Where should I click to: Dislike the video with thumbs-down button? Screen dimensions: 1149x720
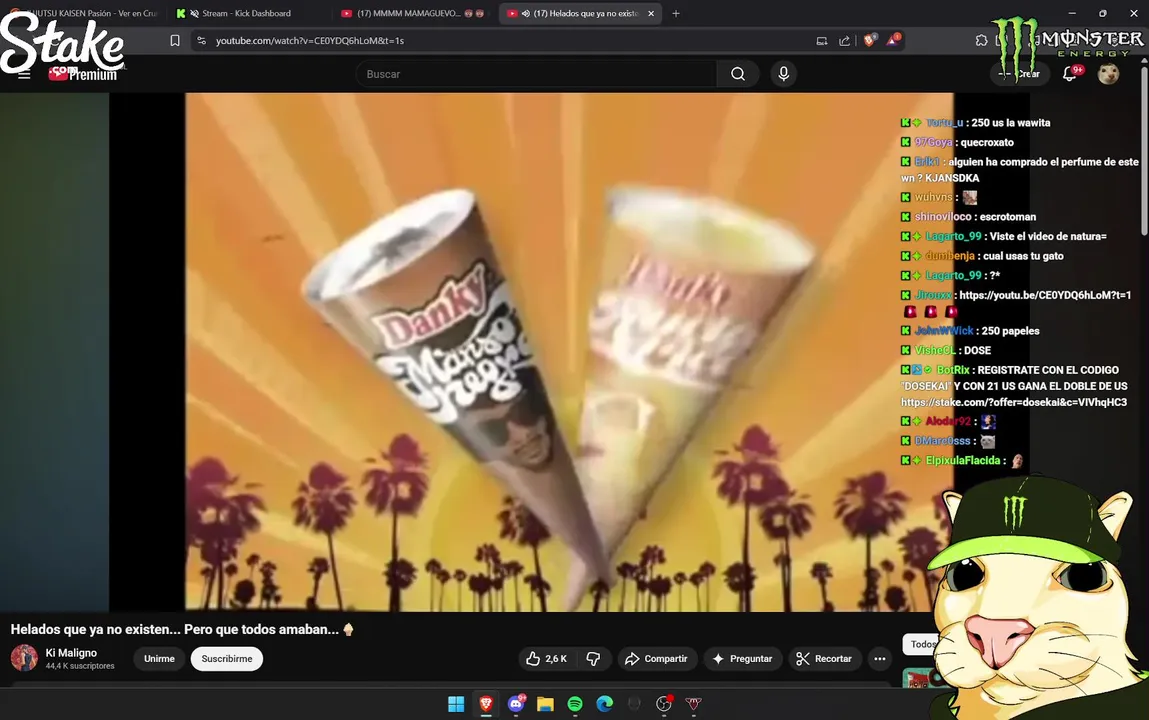(x=594, y=659)
